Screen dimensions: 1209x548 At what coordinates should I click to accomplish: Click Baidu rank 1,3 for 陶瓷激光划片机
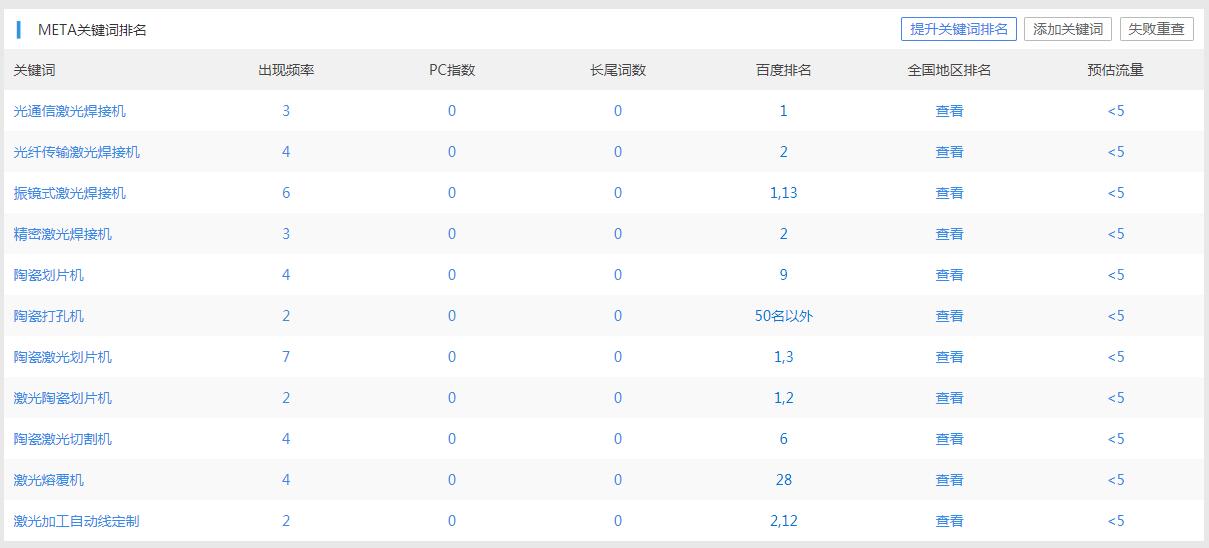(783, 357)
